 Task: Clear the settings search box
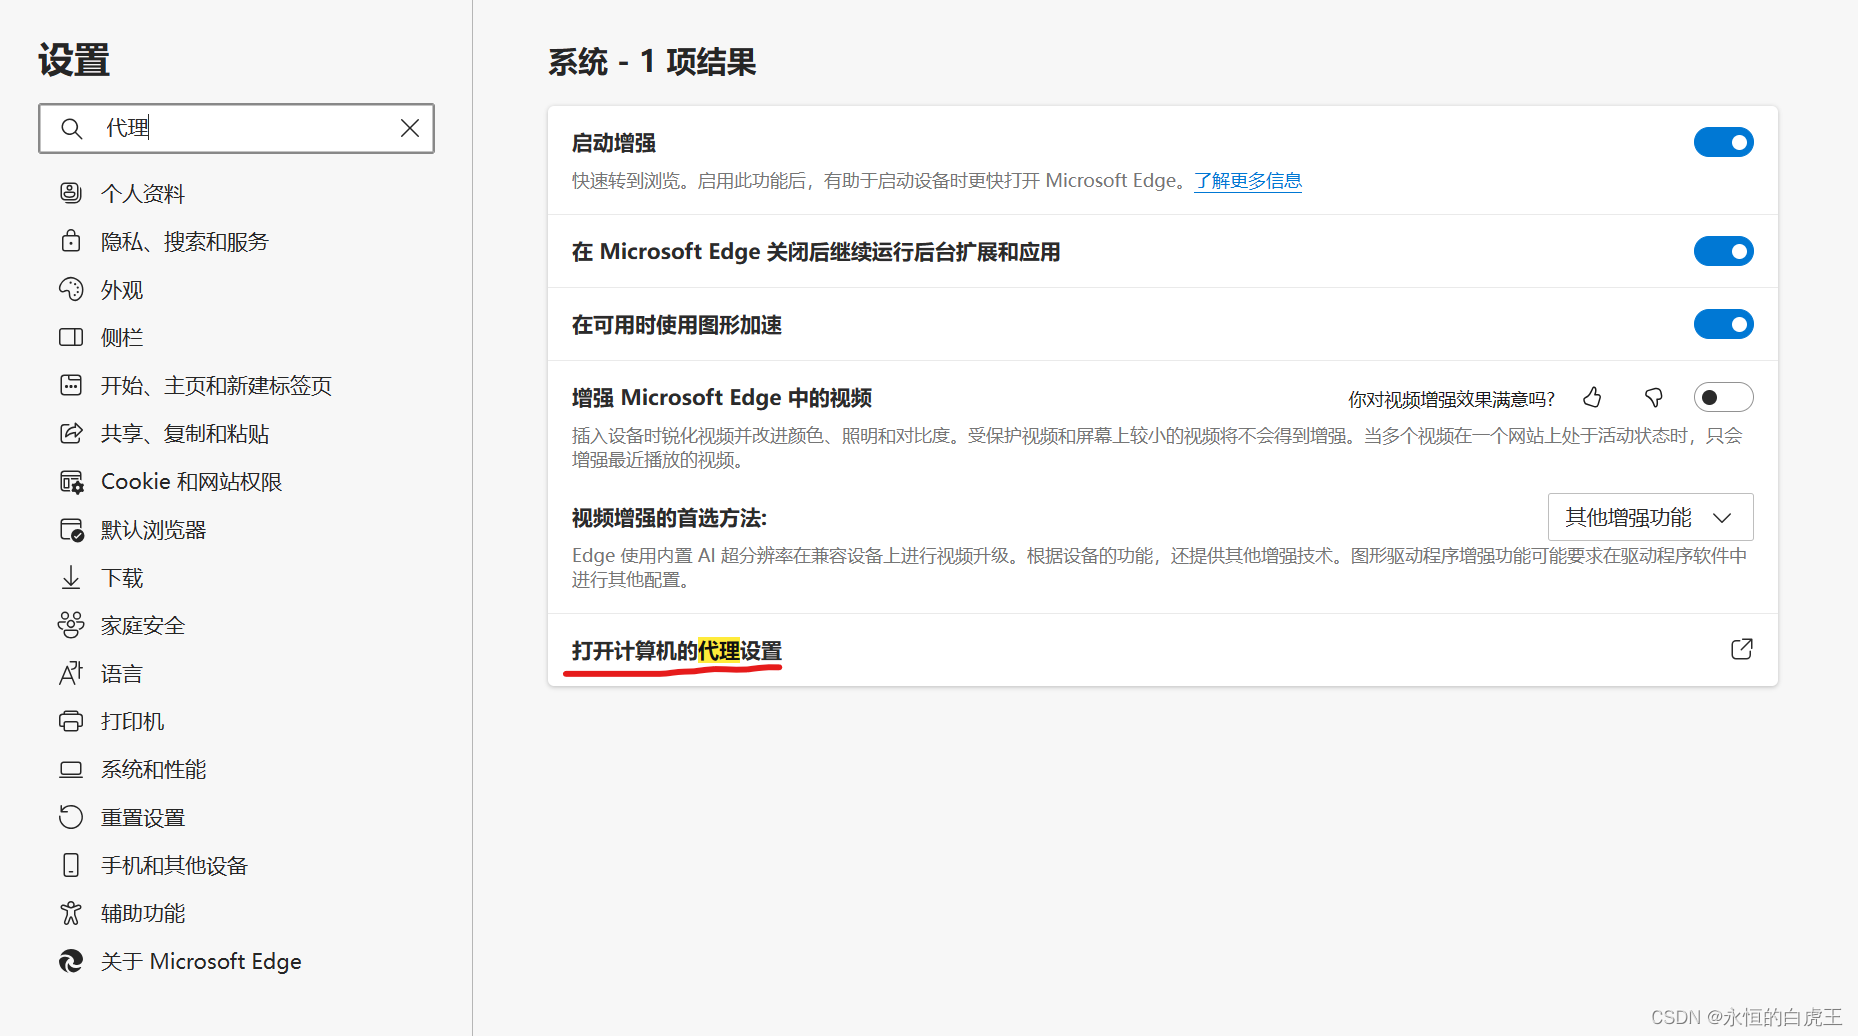point(410,128)
